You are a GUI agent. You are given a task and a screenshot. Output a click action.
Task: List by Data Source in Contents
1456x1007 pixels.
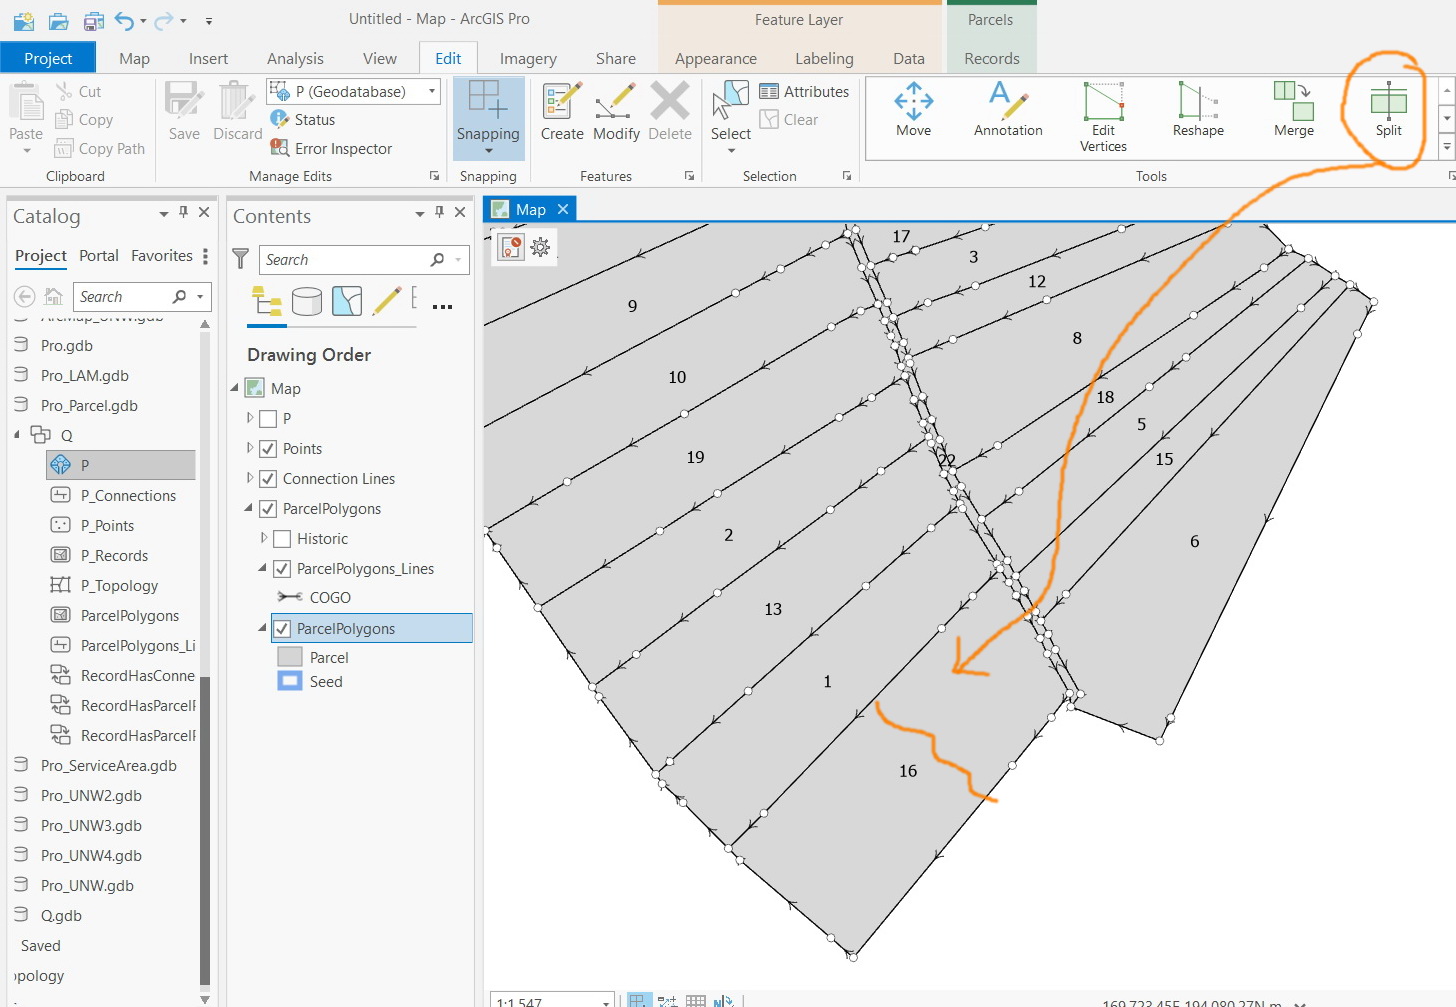(x=307, y=301)
